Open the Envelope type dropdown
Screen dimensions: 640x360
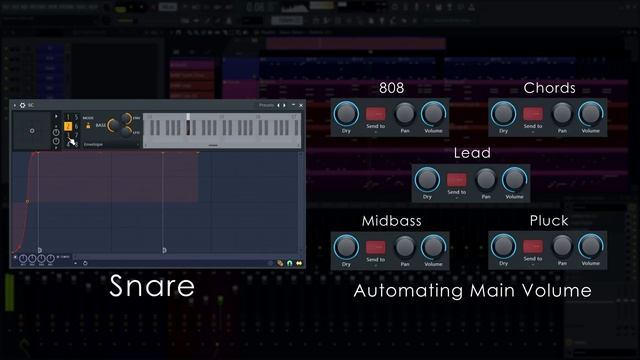point(111,144)
